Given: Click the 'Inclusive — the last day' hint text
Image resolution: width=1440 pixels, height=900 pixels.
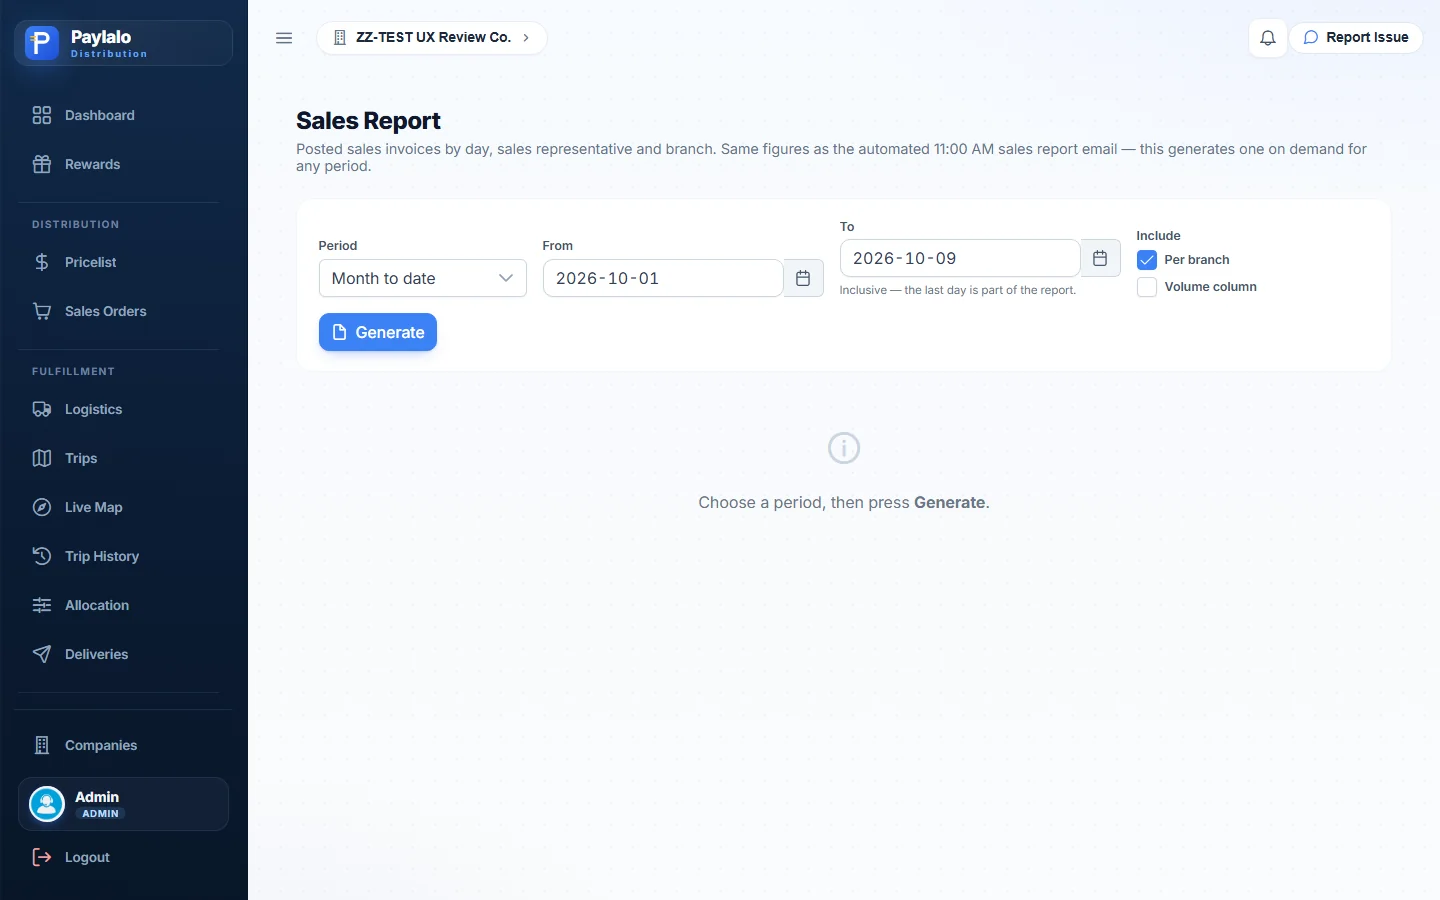Looking at the screenshot, I should tap(958, 290).
